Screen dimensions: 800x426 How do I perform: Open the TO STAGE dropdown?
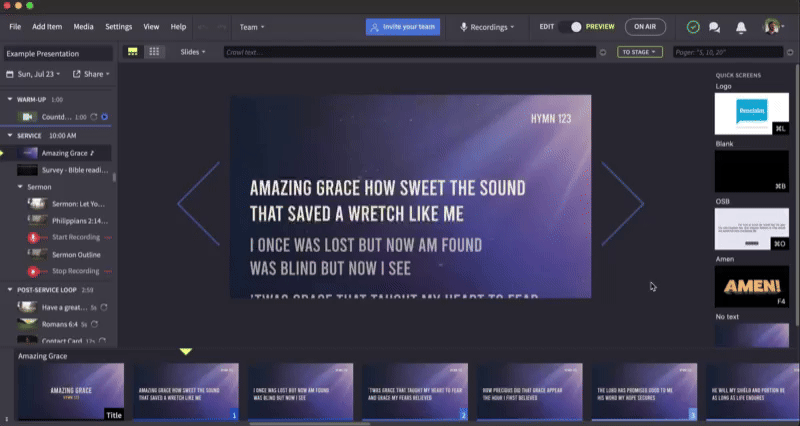640,52
